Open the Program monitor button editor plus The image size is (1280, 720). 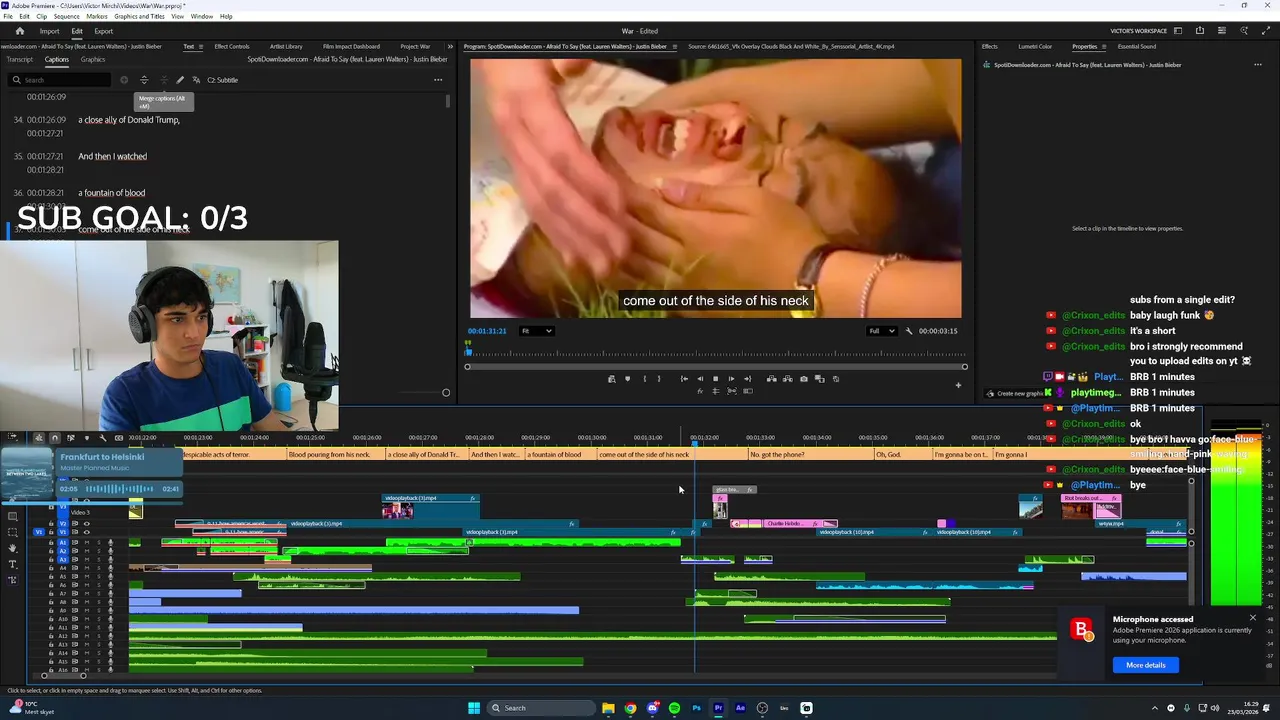click(958, 385)
